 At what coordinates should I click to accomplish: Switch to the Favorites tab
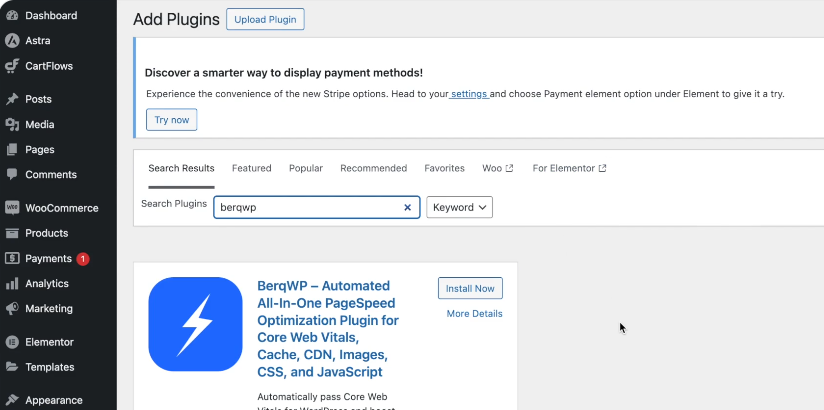[445, 168]
